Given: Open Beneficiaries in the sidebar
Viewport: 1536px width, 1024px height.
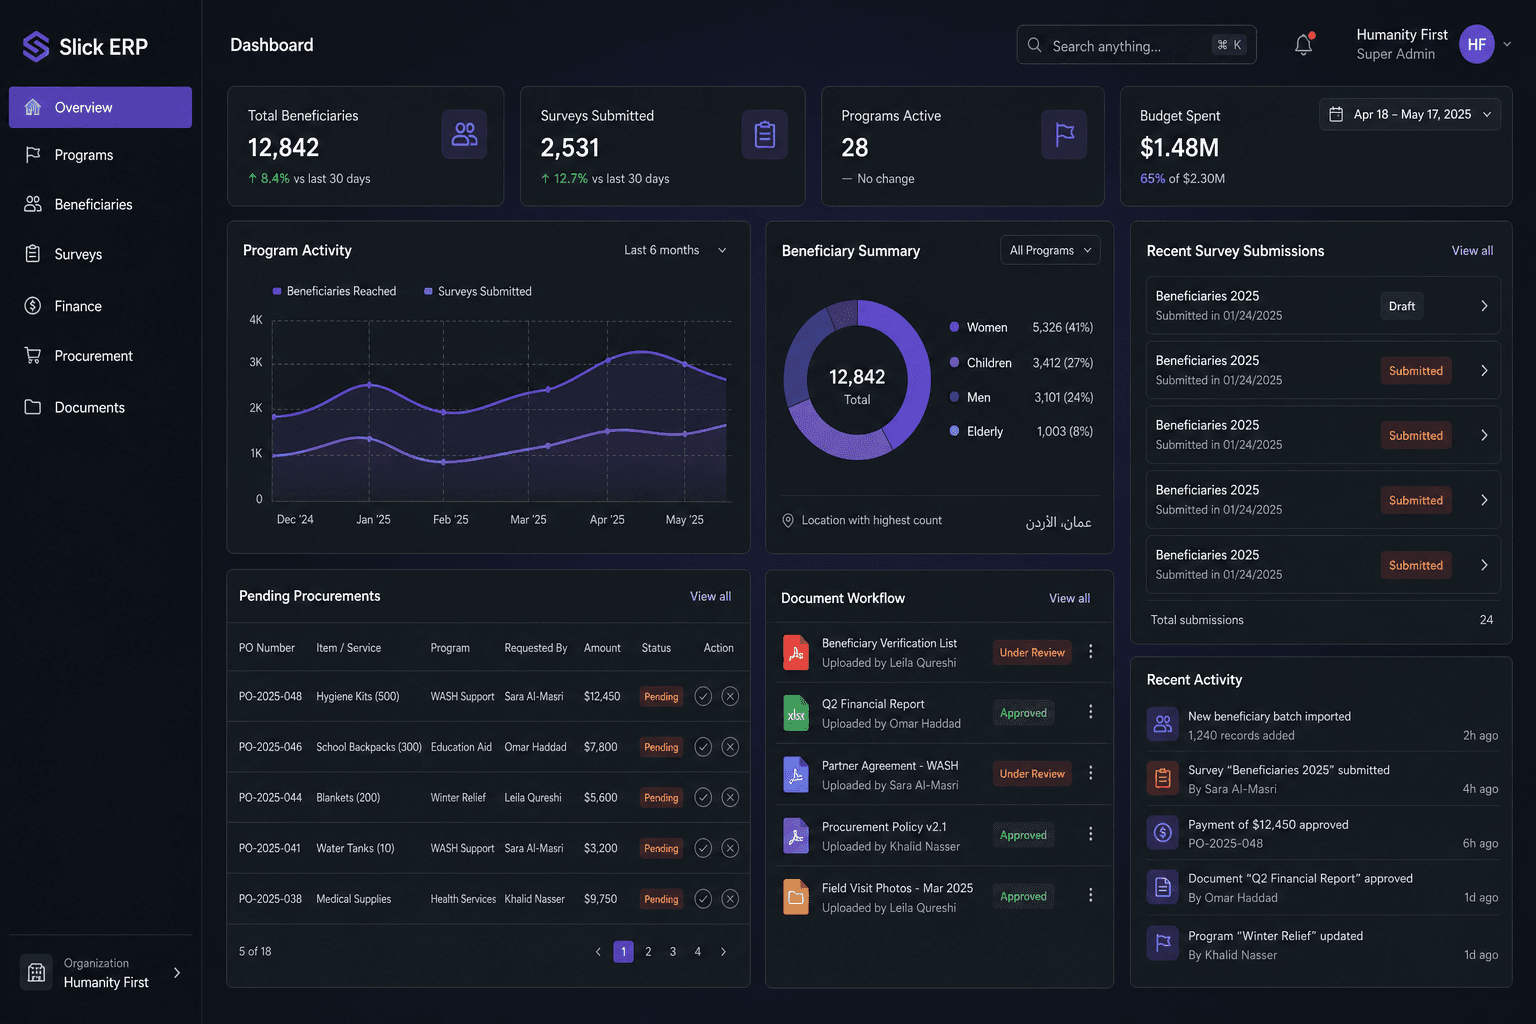Looking at the screenshot, I should coord(100,204).
